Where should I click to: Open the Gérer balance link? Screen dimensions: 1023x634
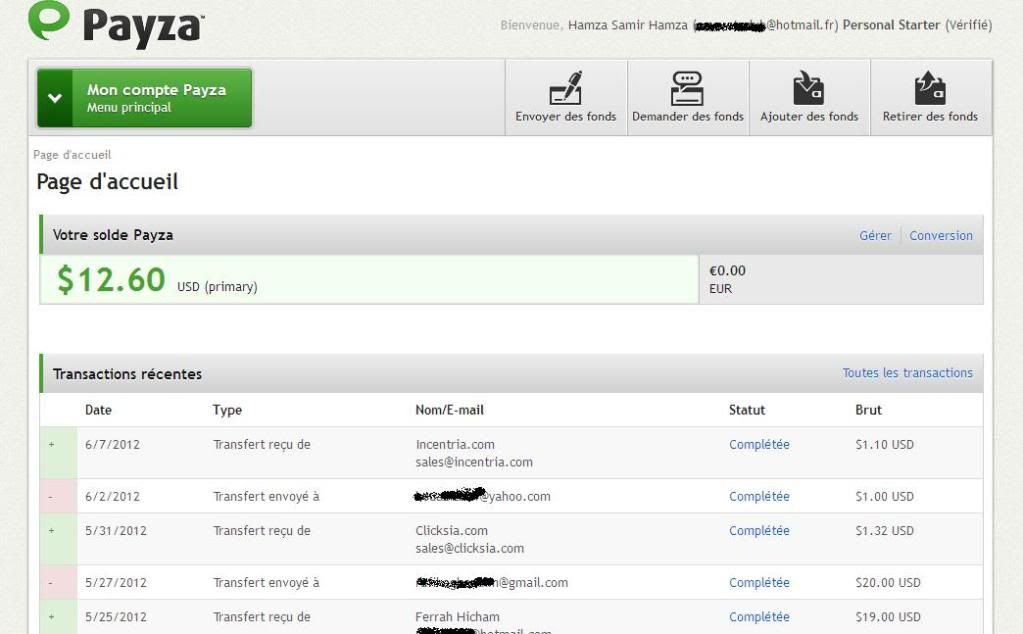click(875, 235)
